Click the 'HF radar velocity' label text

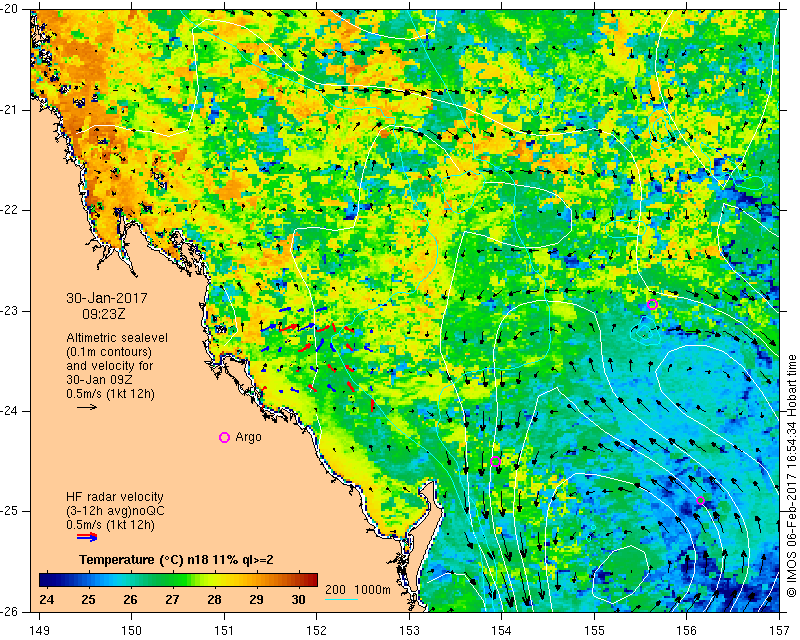tap(115, 497)
